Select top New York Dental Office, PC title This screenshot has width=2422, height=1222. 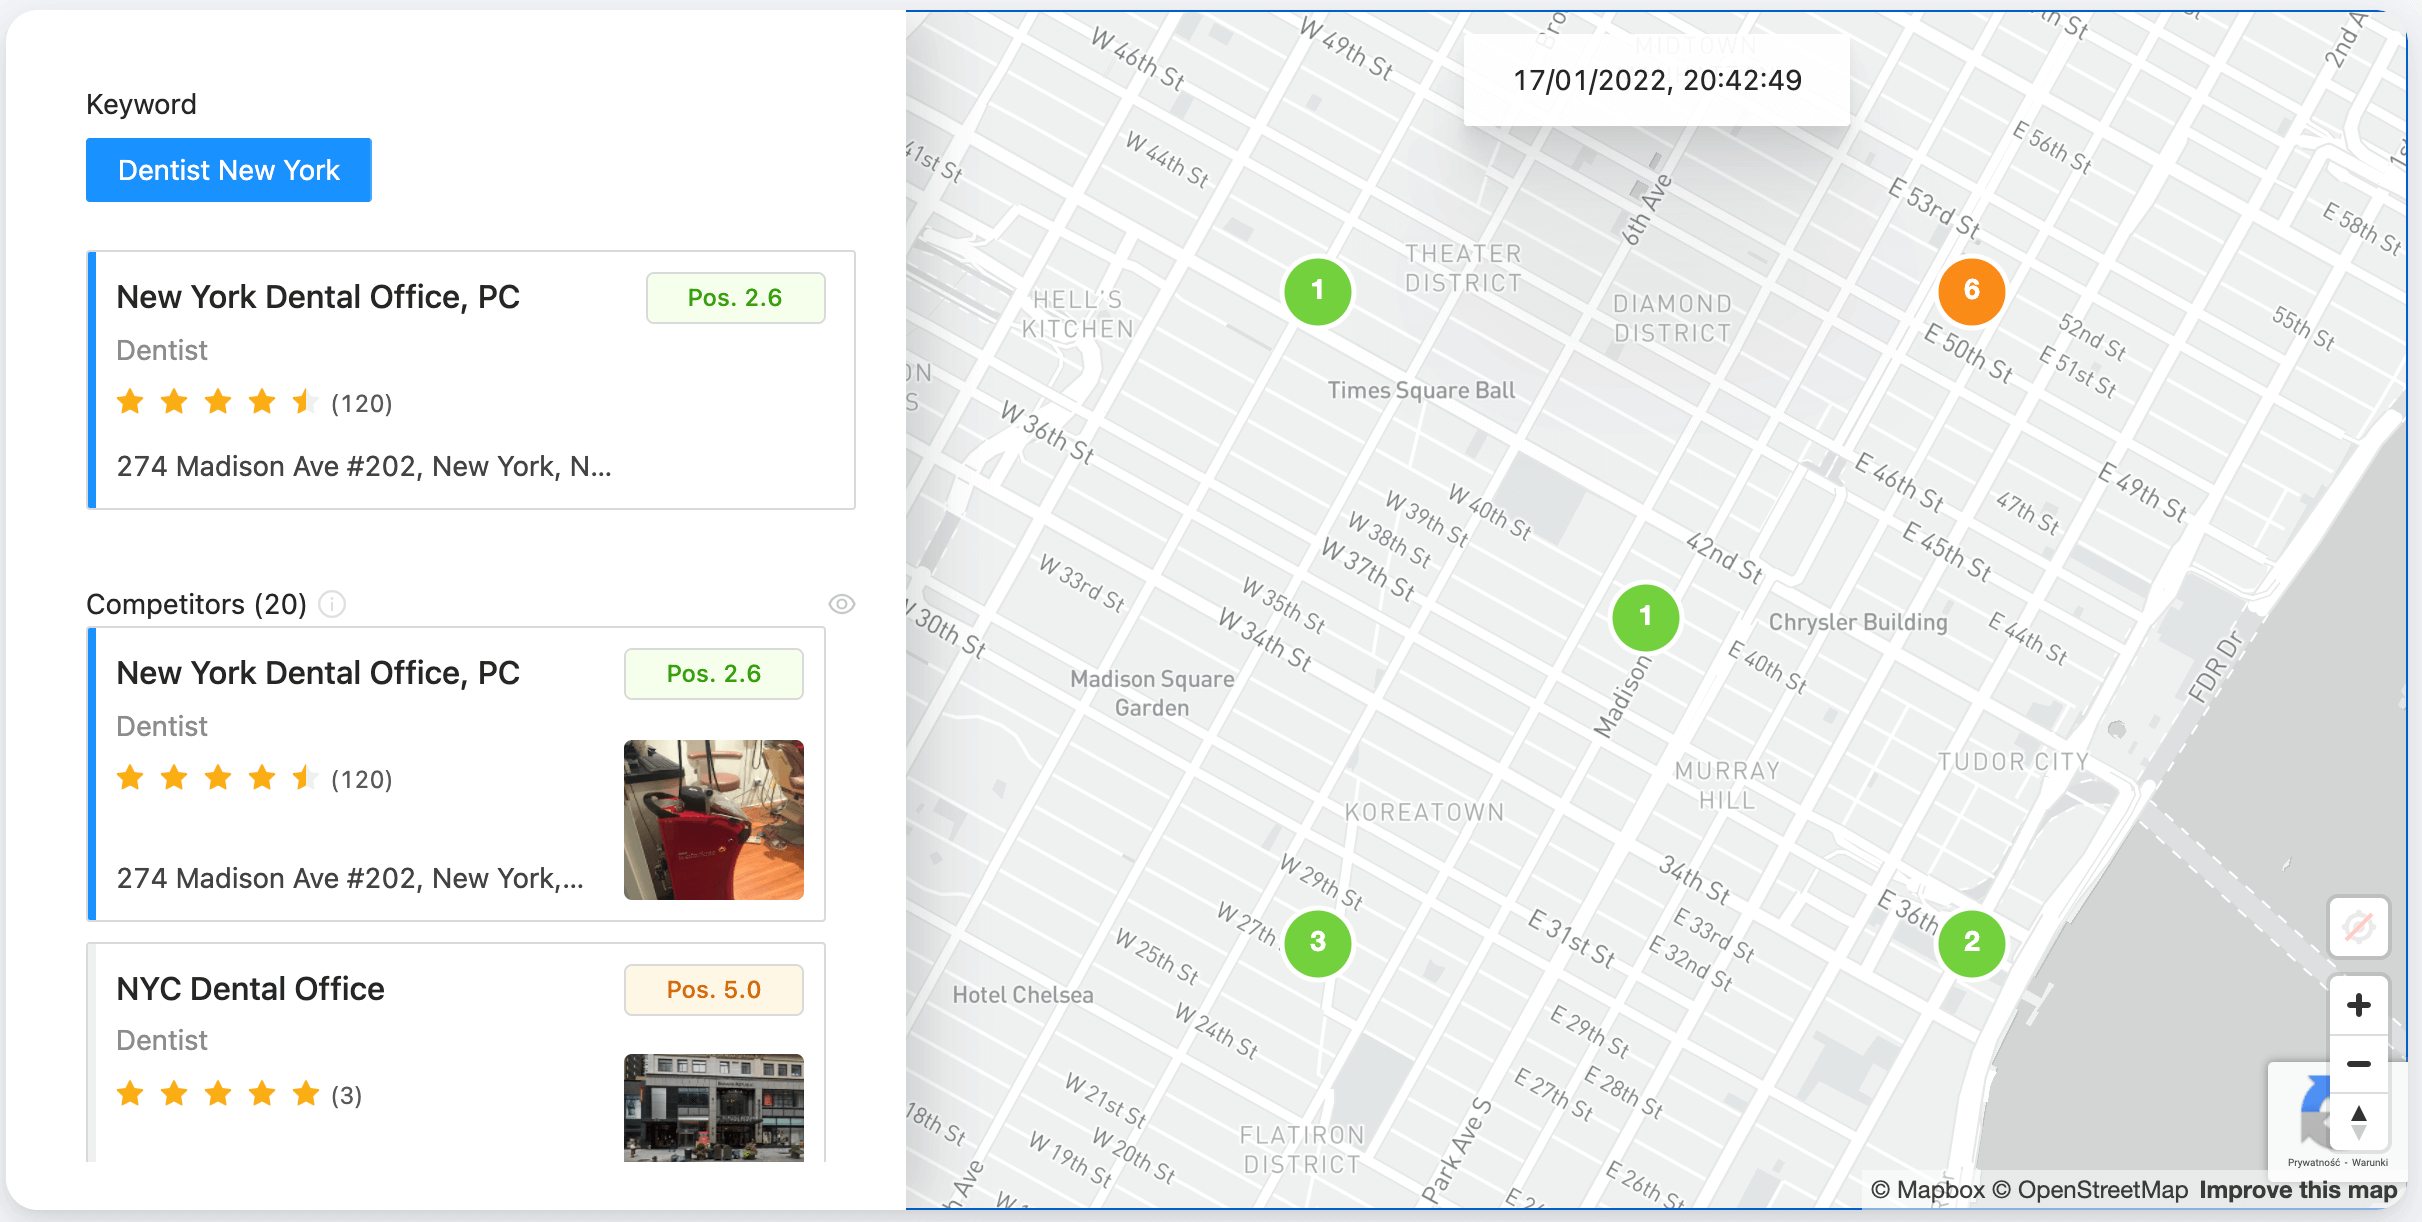click(318, 297)
